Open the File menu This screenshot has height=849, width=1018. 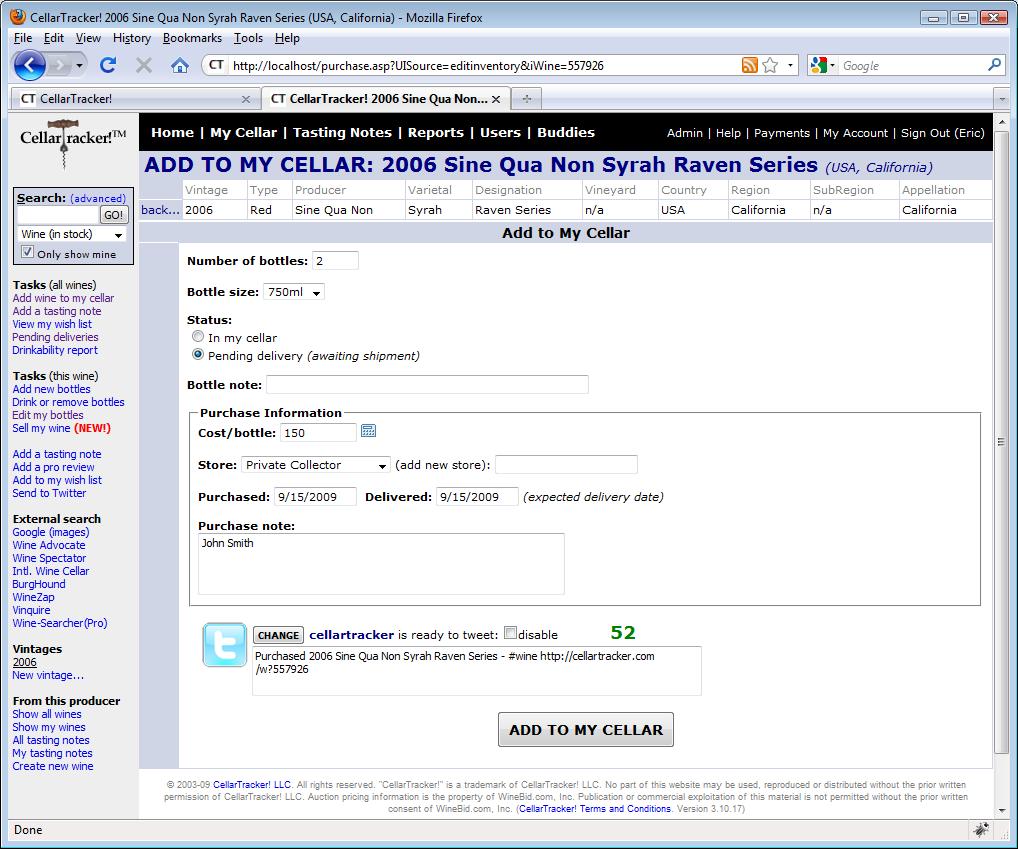pos(23,38)
